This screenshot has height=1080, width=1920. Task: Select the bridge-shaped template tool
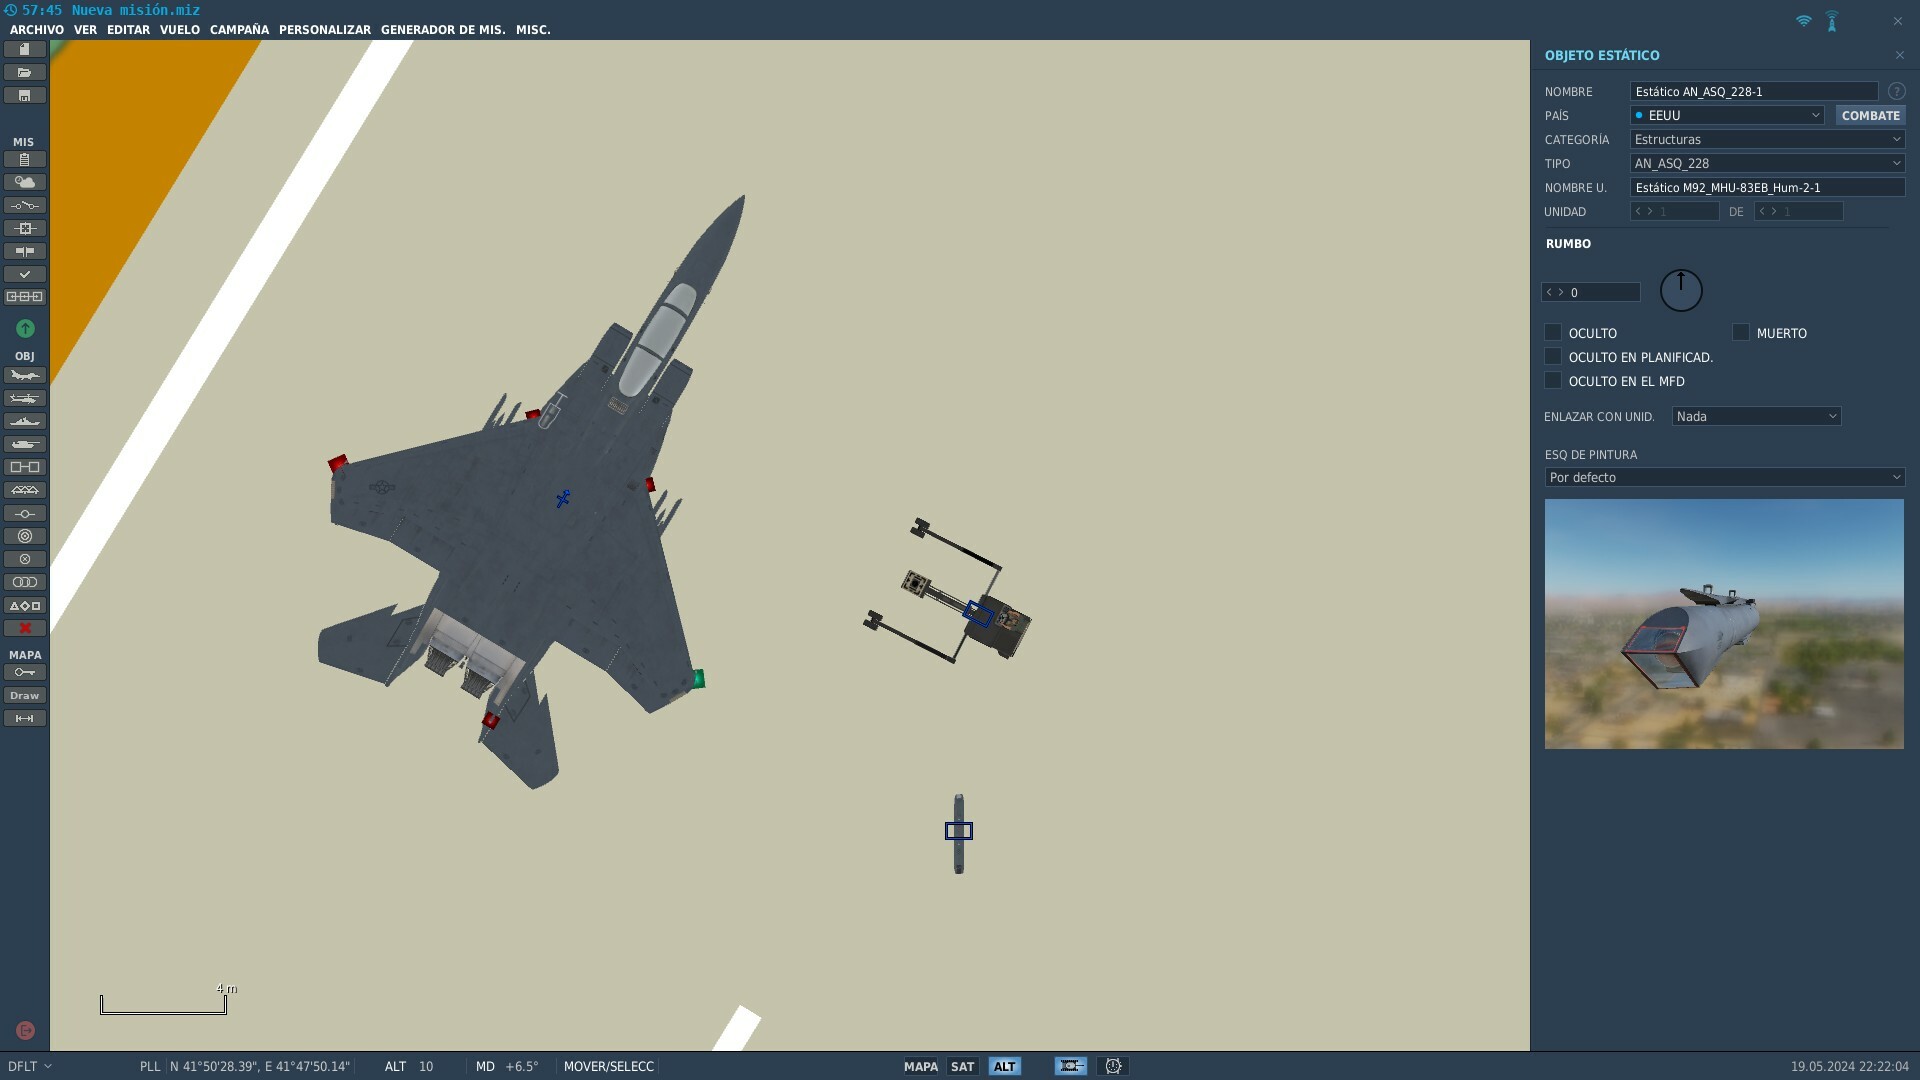pyautogui.click(x=24, y=490)
